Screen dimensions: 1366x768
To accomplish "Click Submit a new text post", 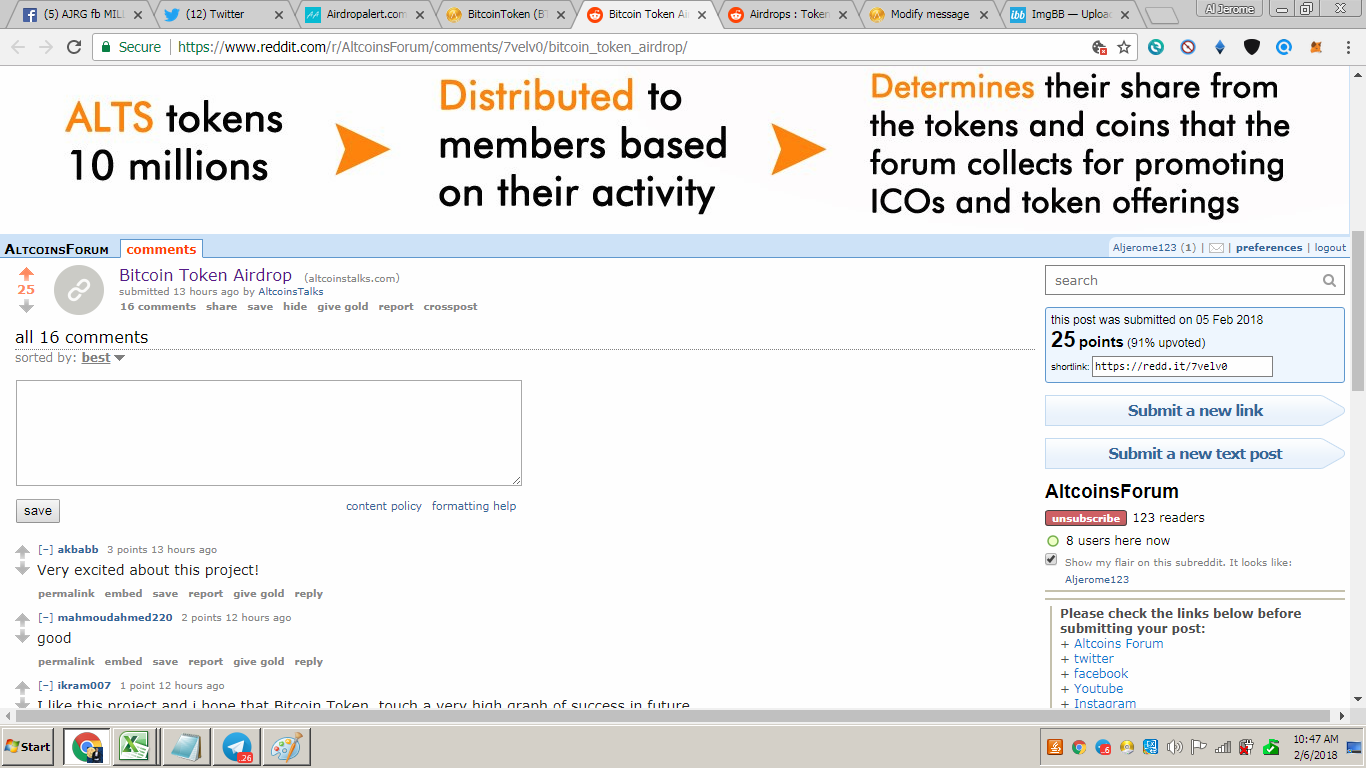I will (1195, 454).
